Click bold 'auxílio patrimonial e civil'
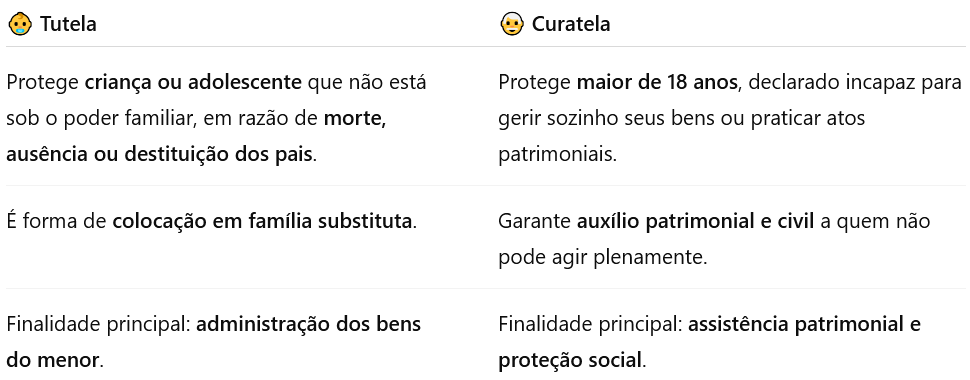 695,221
